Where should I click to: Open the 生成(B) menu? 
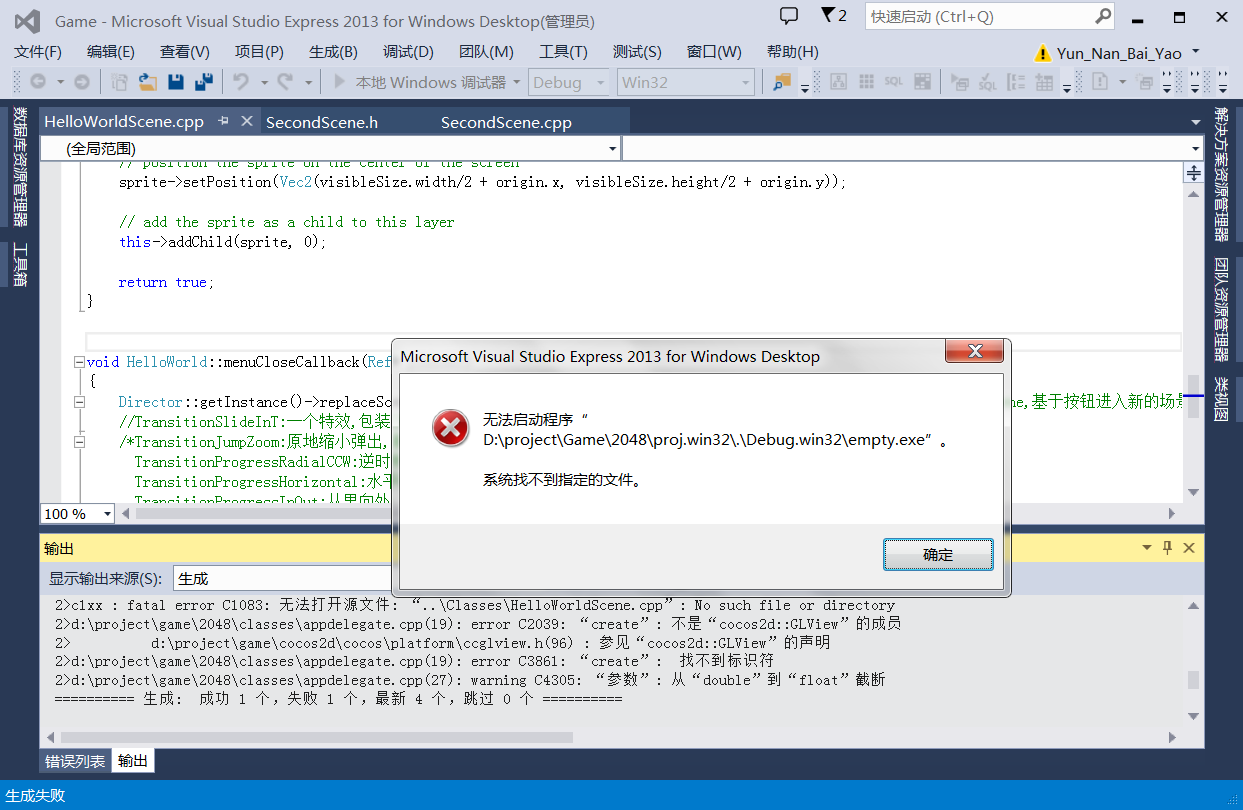[x=333, y=52]
